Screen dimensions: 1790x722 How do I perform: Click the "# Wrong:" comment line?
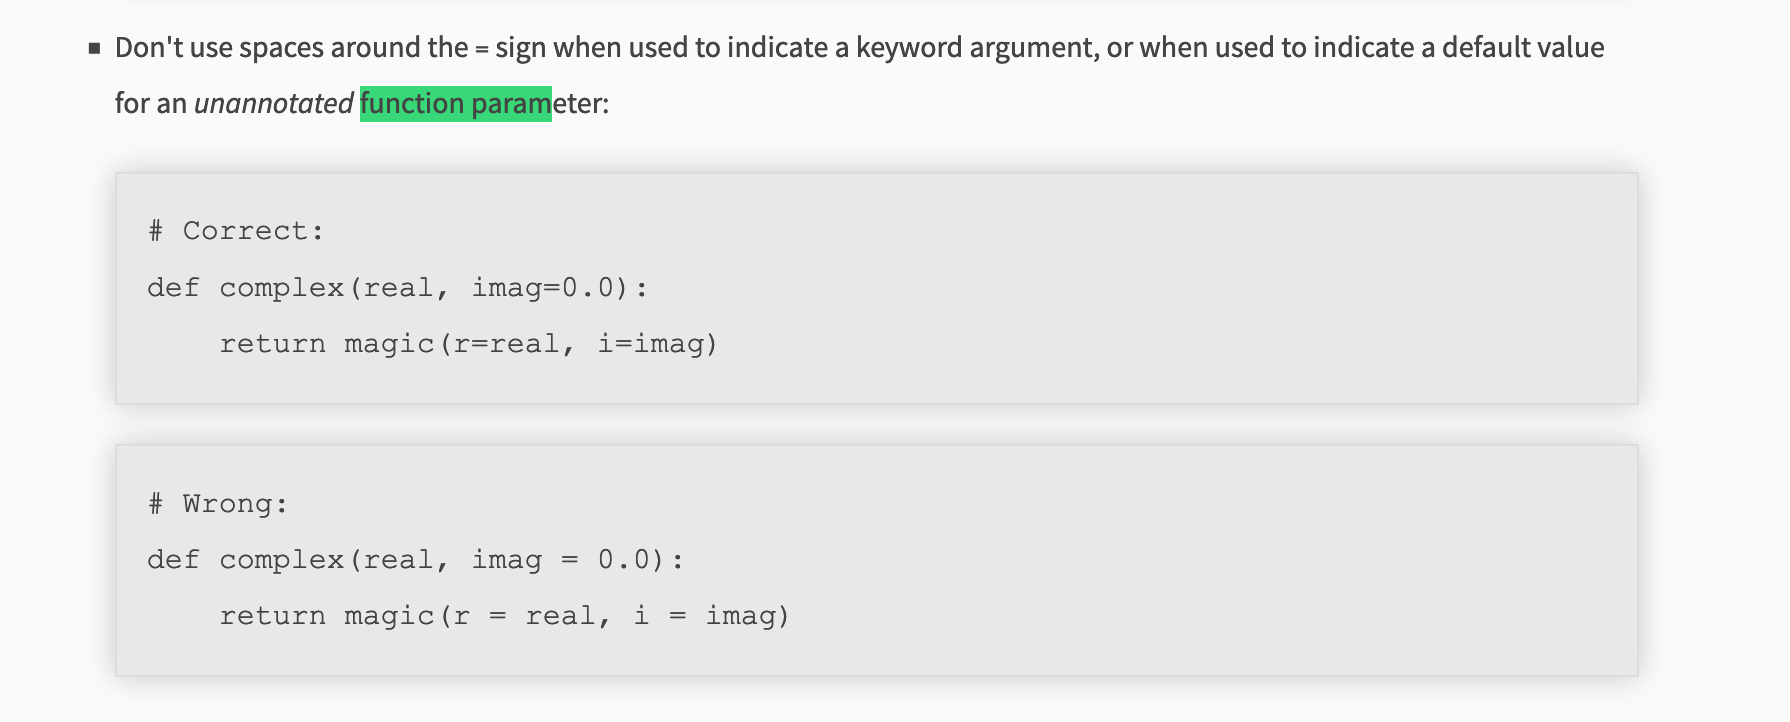(218, 503)
